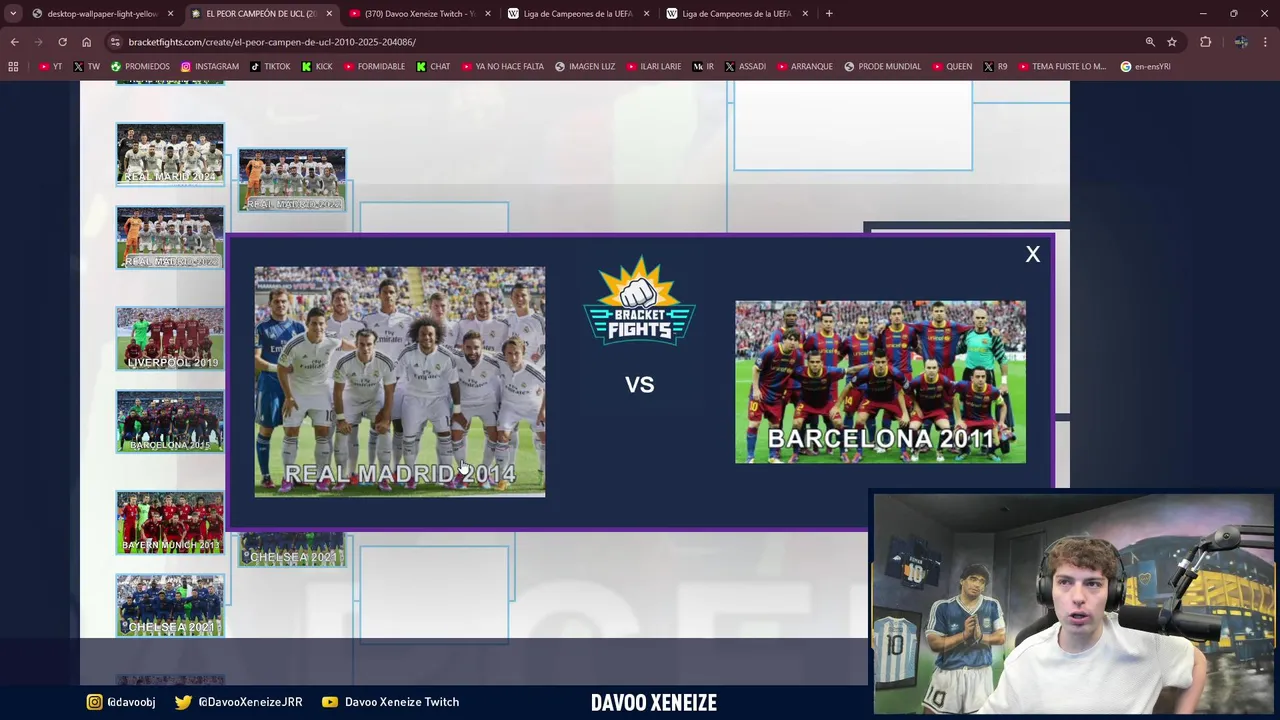Viewport: 1280px width, 720px height.
Task: Open the R9 bookmark
Action: point(995,66)
